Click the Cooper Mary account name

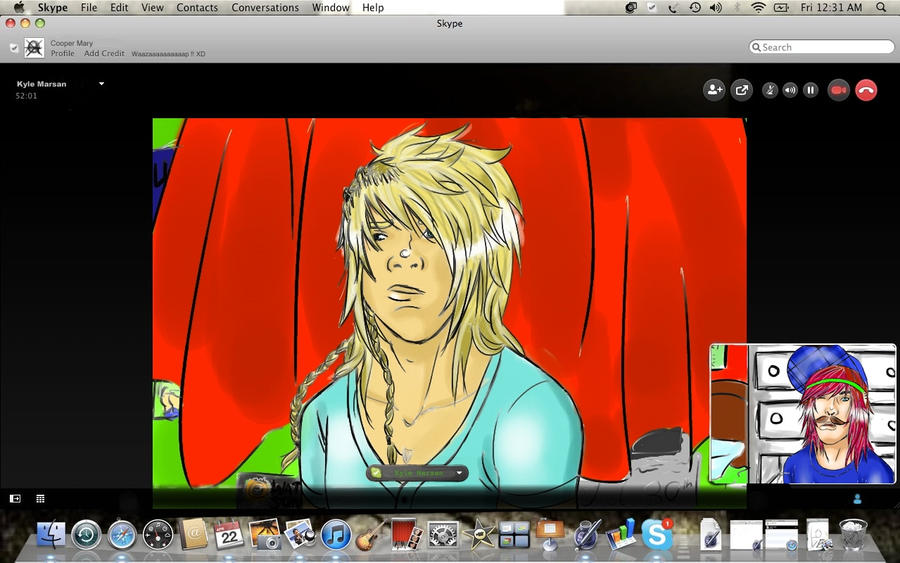71,43
